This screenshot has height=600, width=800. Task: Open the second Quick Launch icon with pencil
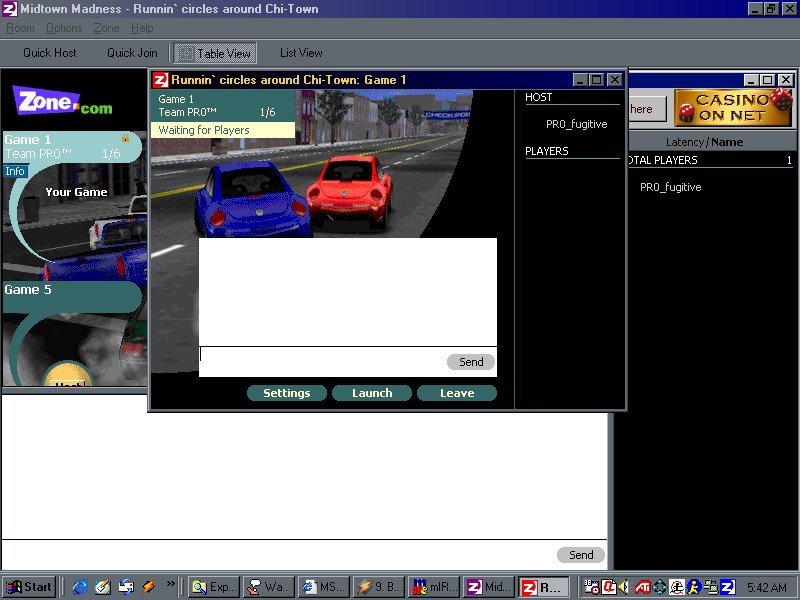103,587
